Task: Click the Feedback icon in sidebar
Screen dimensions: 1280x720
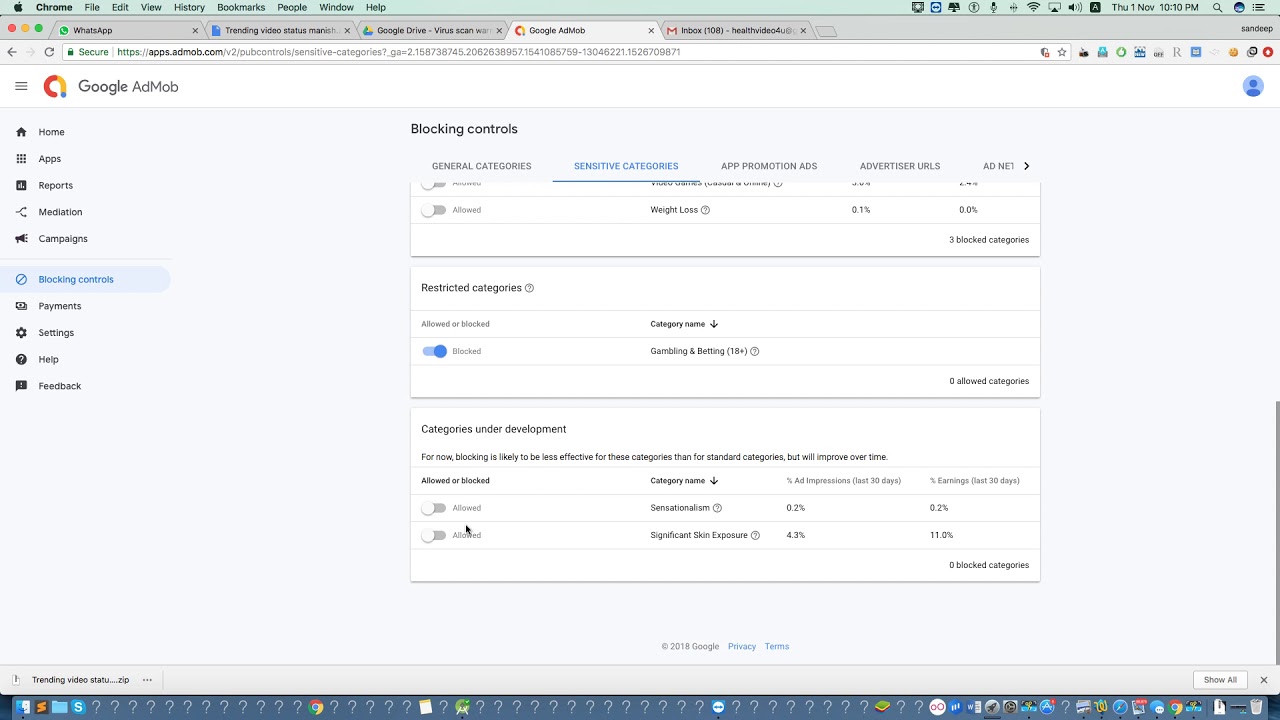Action: click(x=21, y=386)
